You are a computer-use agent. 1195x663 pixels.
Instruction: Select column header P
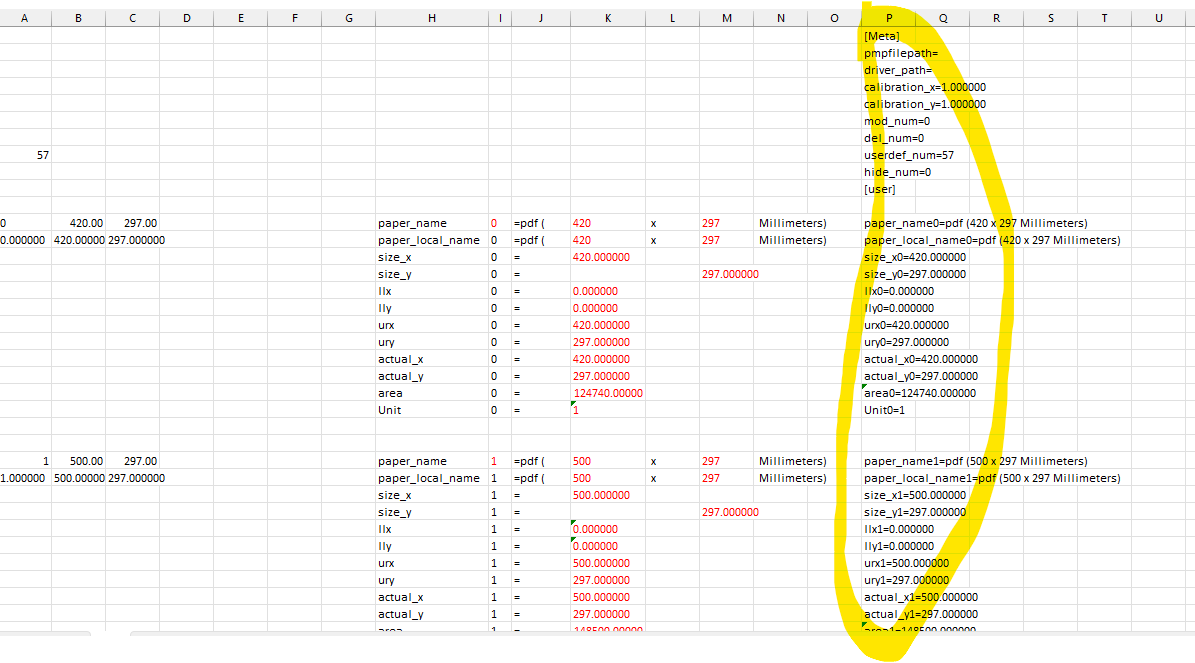click(889, 17)
